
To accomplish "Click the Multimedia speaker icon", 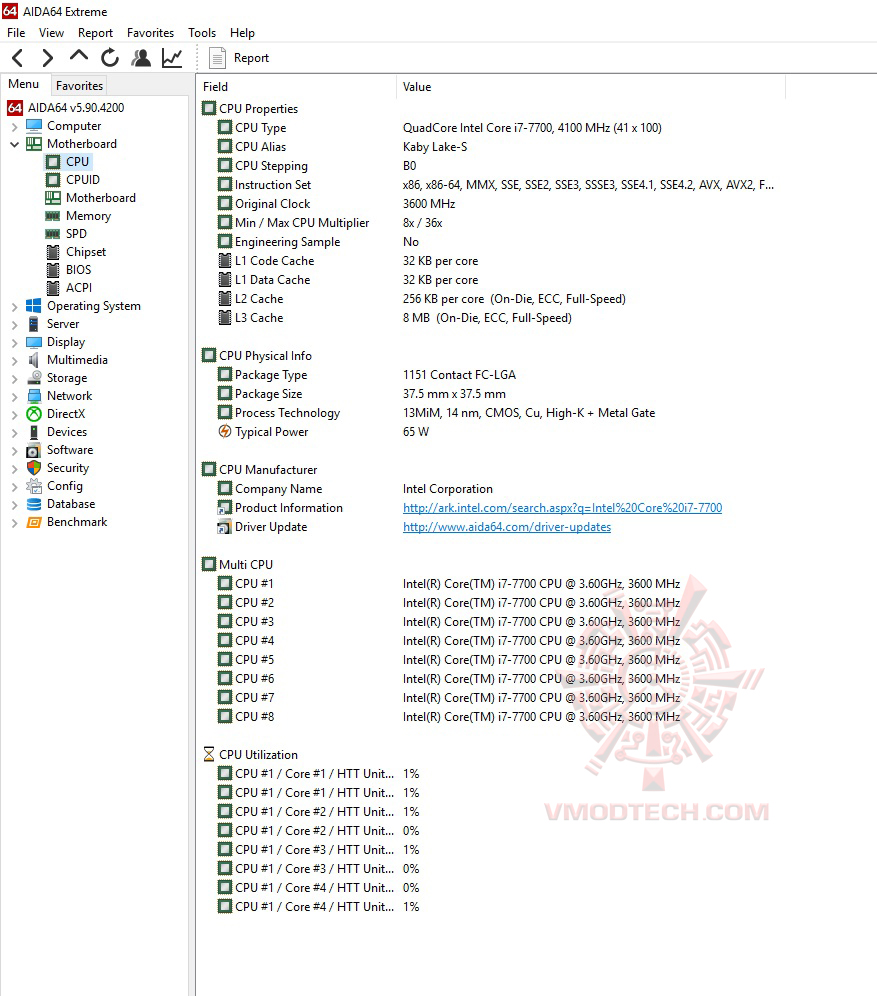I will click(34, 360).
